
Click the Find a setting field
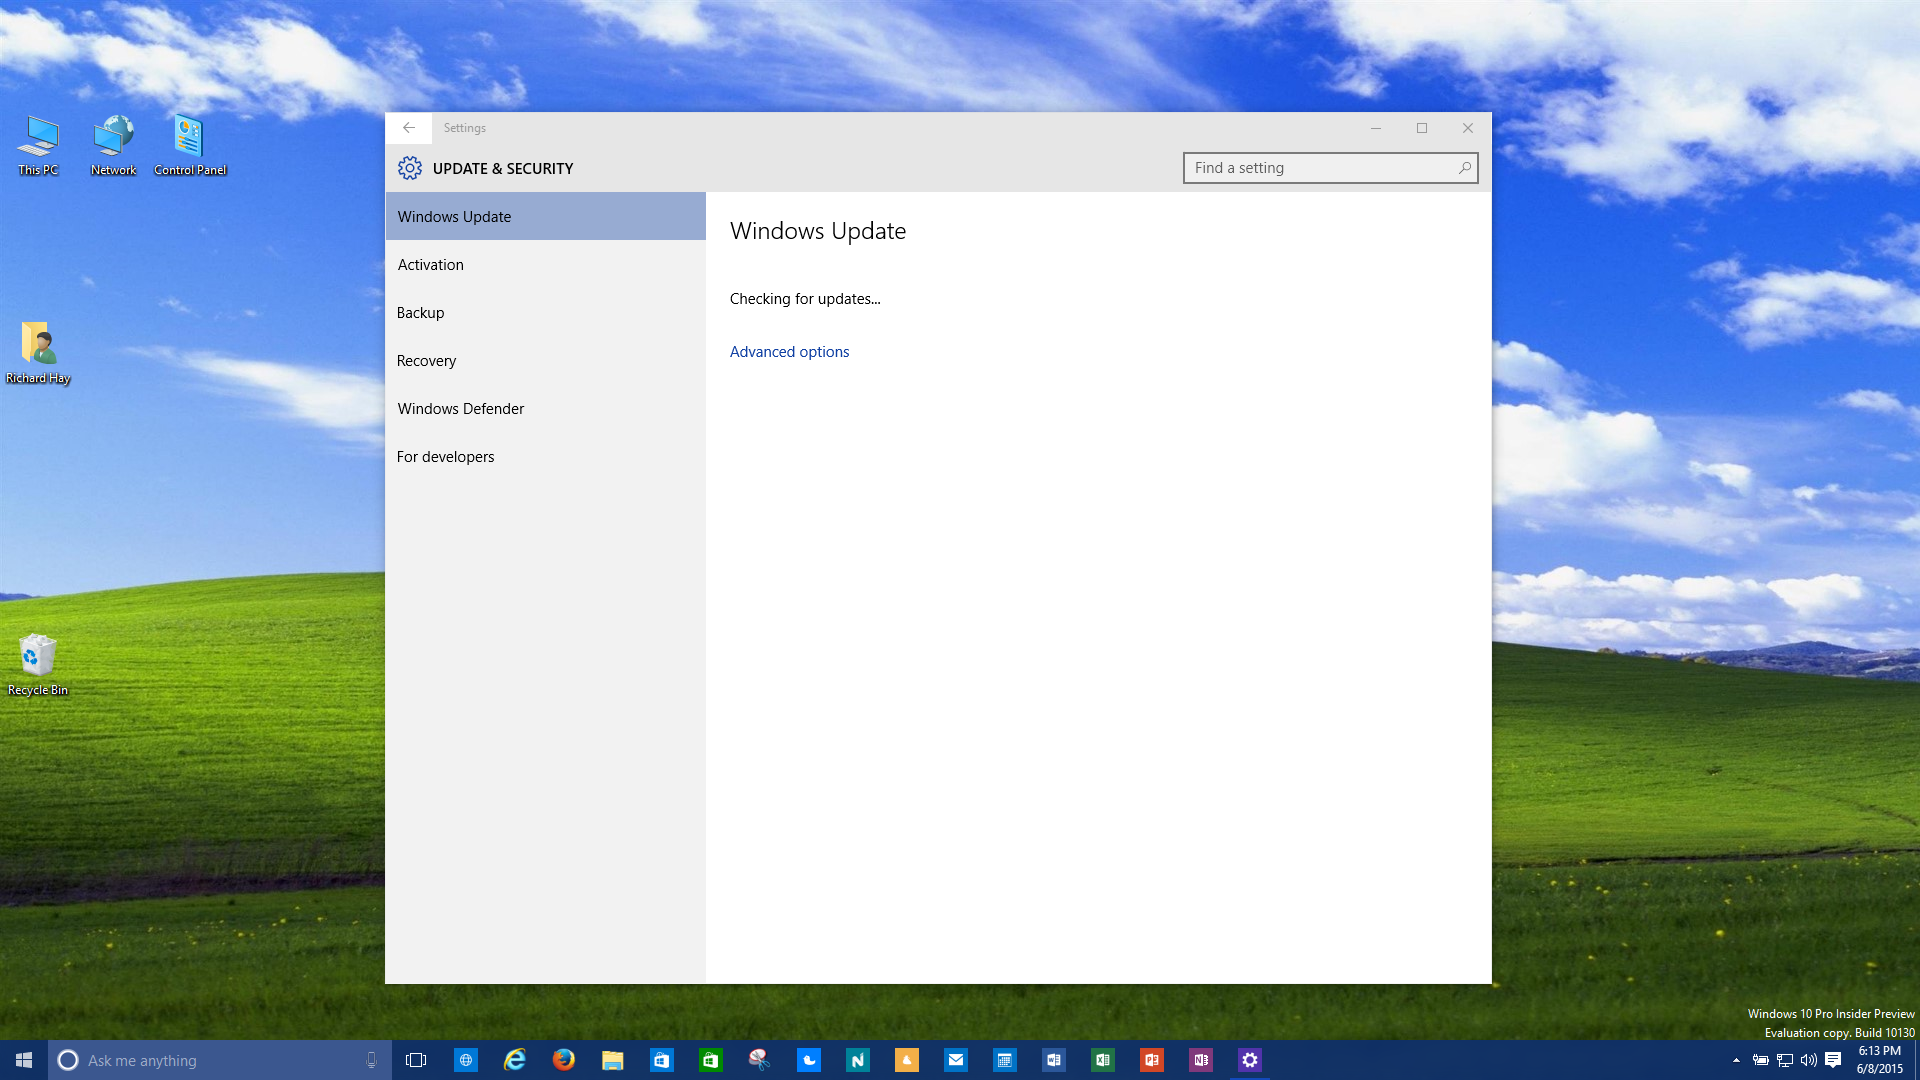(x=1320, y=168)
